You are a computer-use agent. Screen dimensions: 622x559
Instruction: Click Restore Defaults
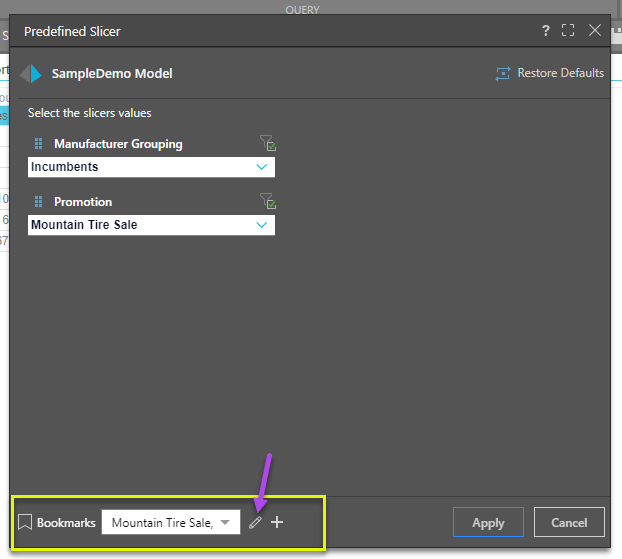(x=549, y=73)
